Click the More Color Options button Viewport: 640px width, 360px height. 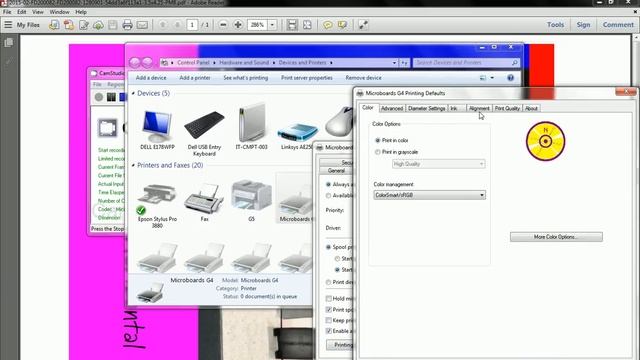(556, 237)
